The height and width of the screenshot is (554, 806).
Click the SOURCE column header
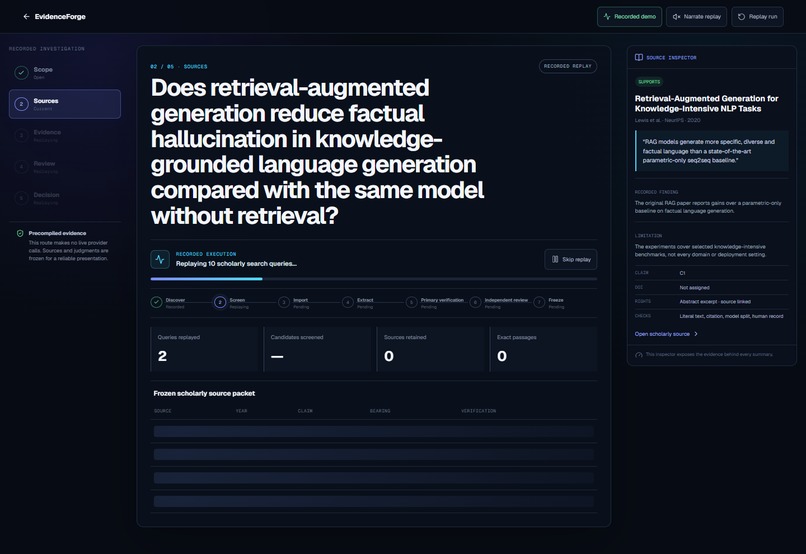162,411
